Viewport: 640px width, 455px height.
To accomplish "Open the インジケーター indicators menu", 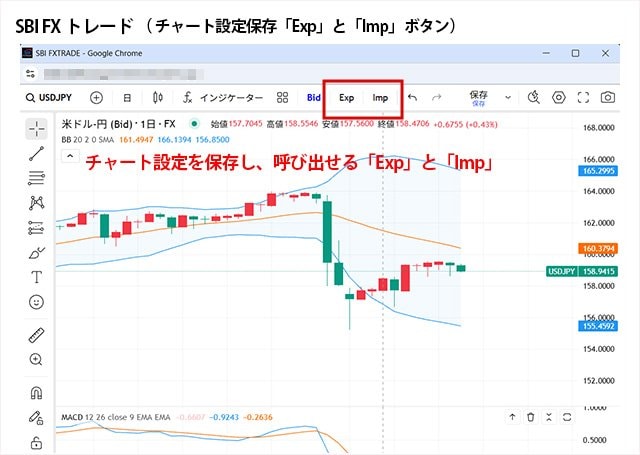I will 223,98.
